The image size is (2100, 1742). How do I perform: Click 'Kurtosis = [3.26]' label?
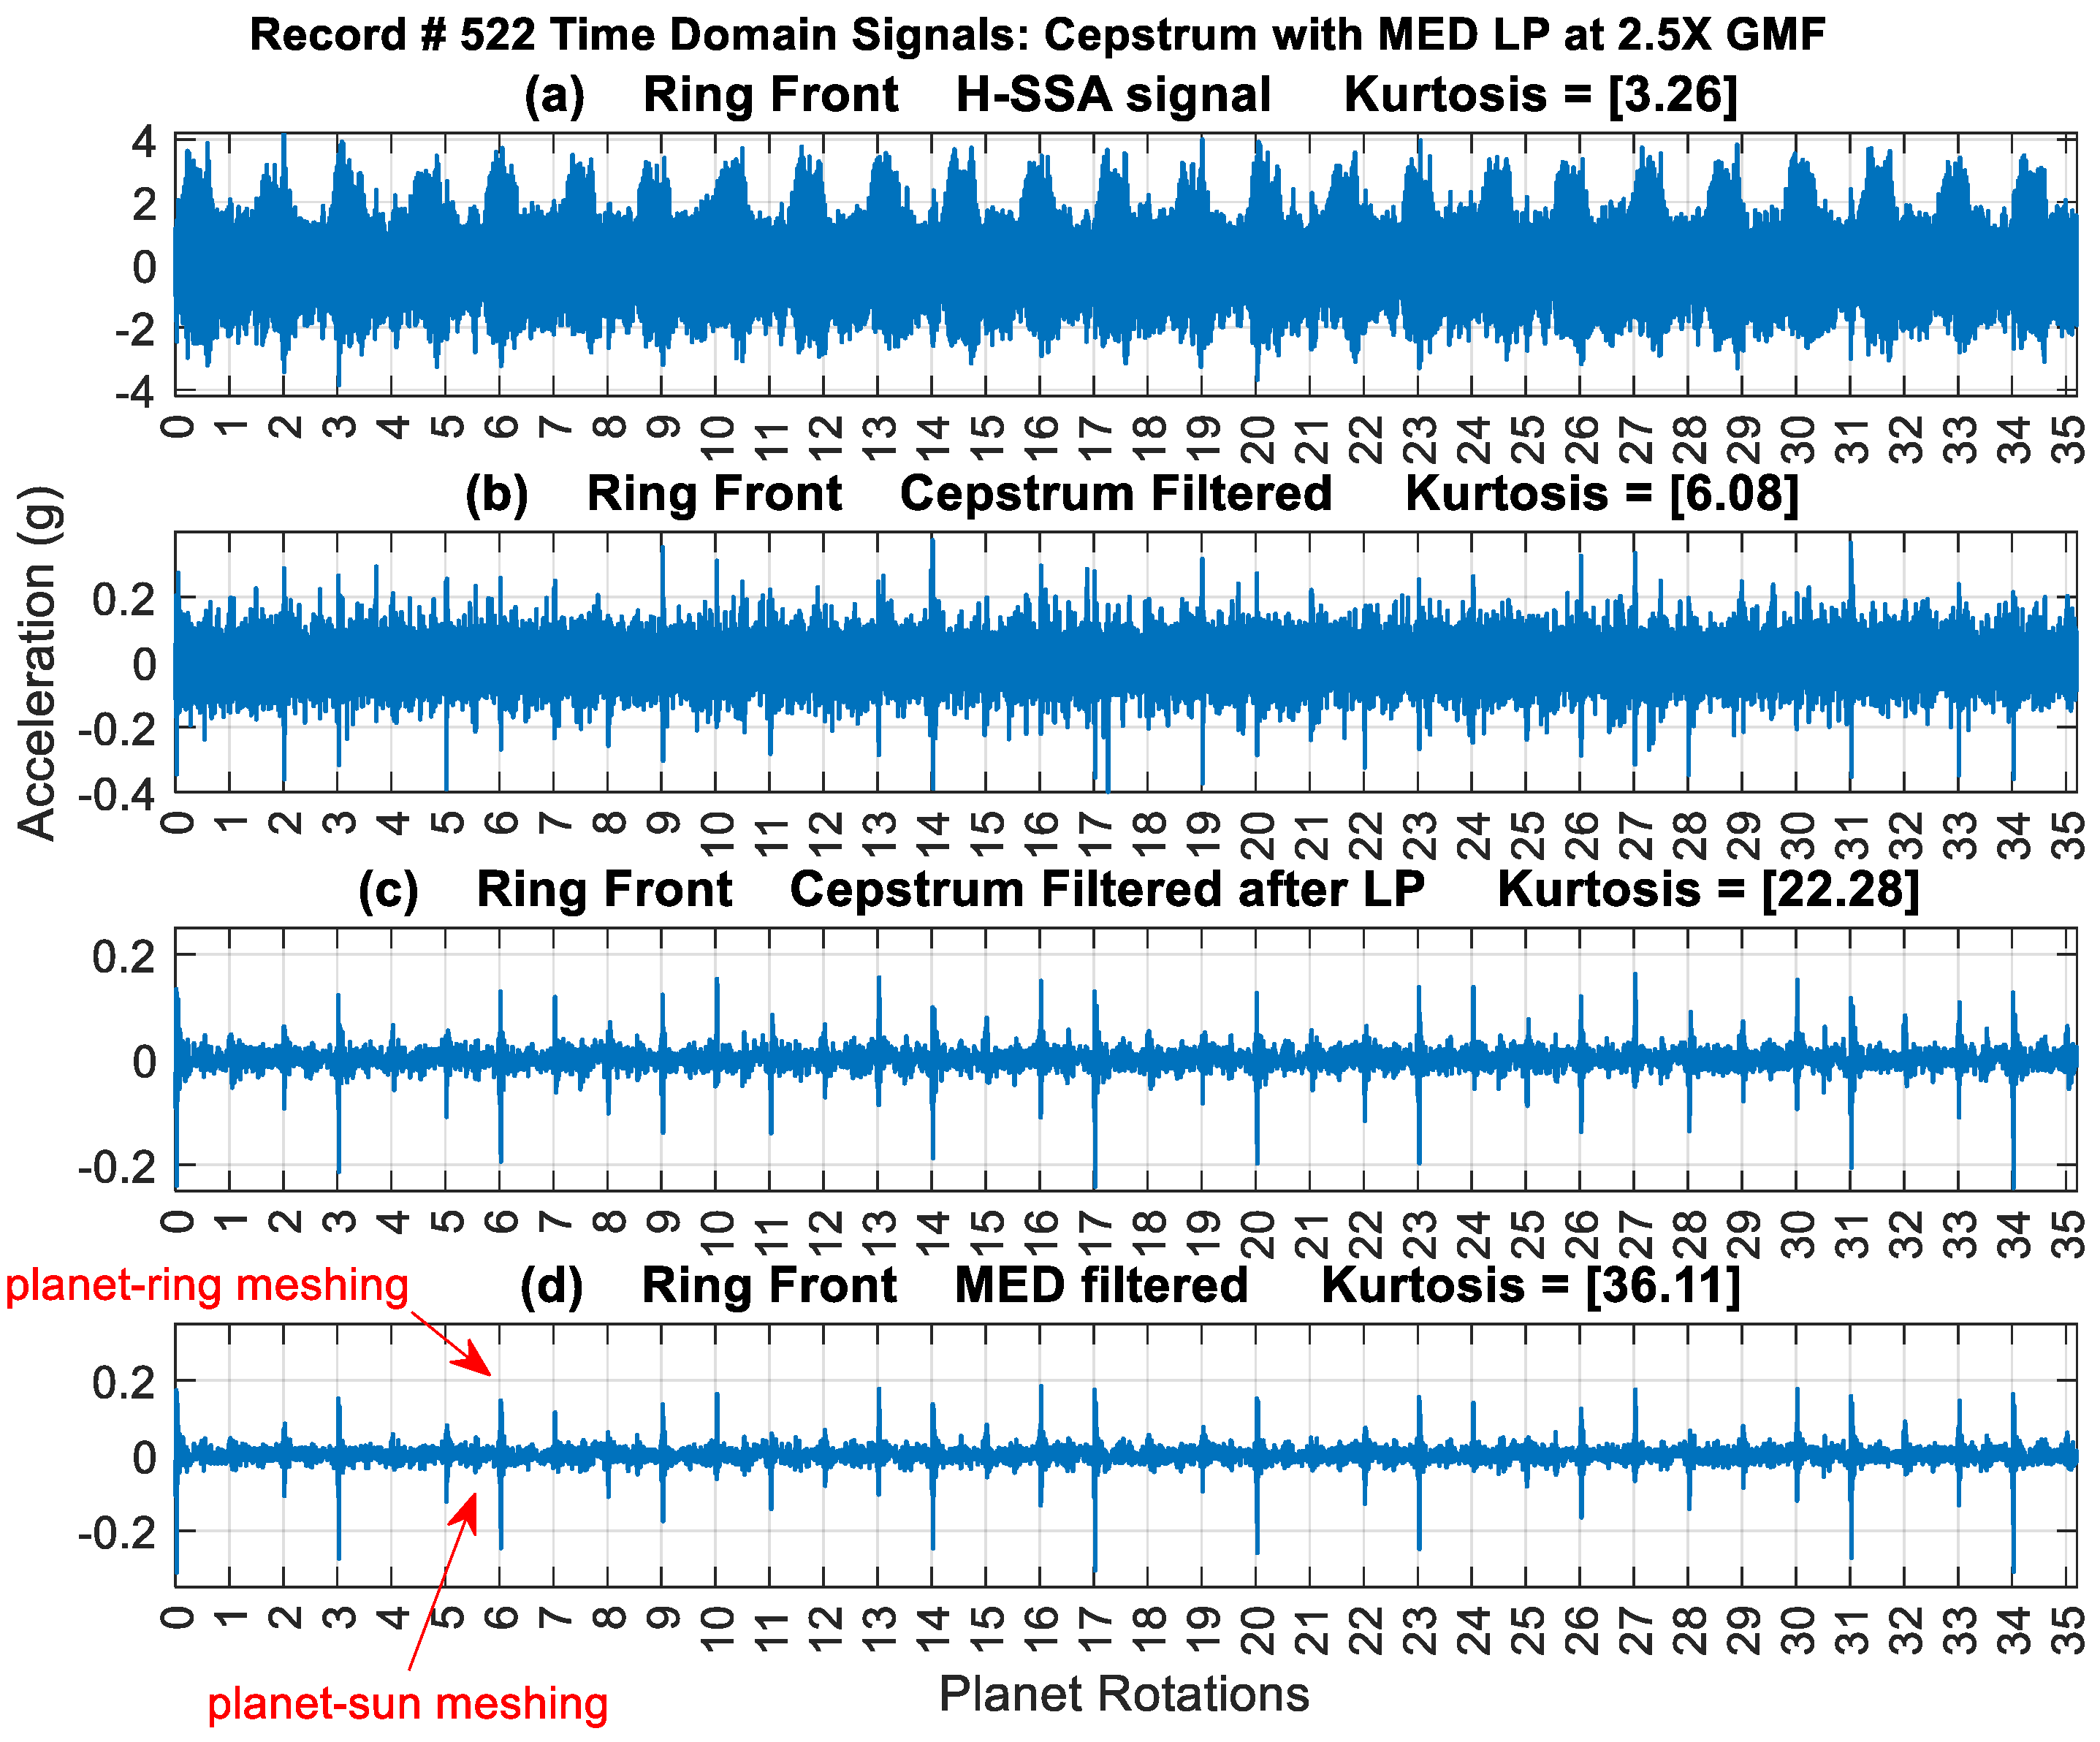1541,95
